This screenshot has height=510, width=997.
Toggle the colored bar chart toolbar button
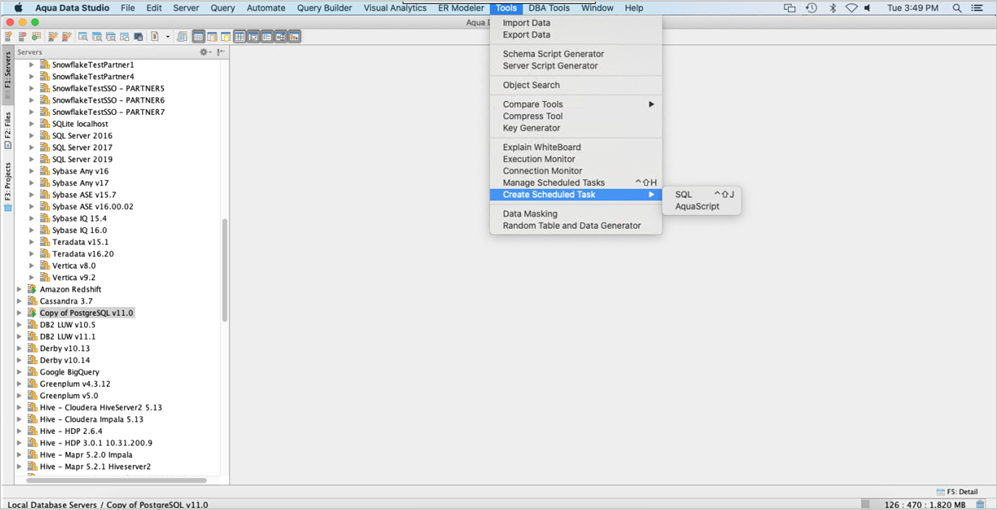pyautogui.click(x=294, y=37)
